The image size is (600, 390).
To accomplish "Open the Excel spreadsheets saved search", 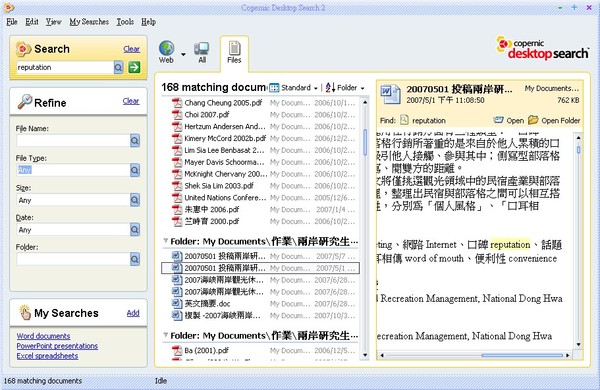I will click(47, 356).
